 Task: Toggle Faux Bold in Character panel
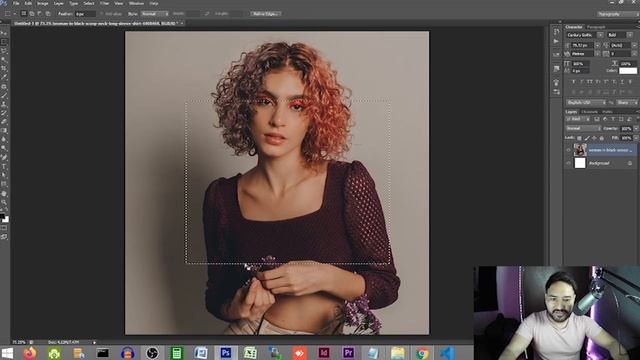coord(574,82)
